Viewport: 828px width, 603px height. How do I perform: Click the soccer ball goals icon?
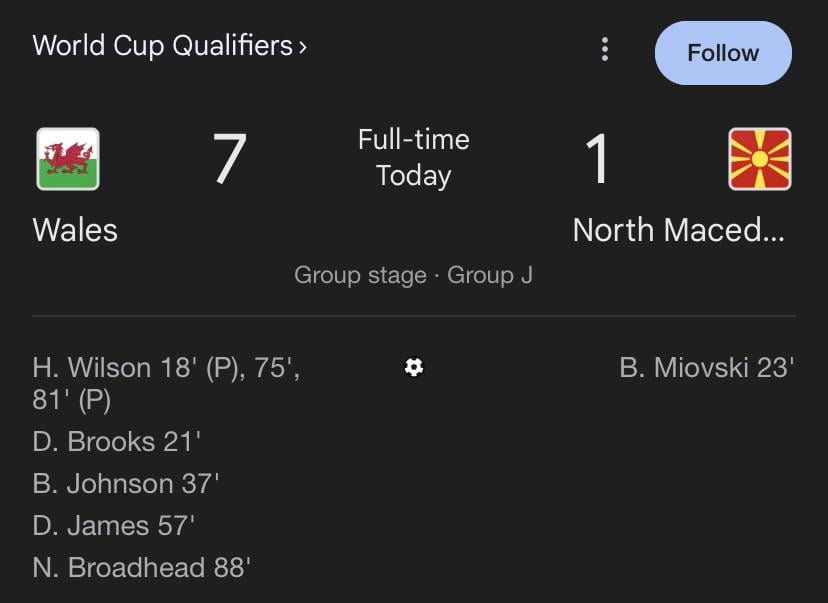tap(414, 367)
